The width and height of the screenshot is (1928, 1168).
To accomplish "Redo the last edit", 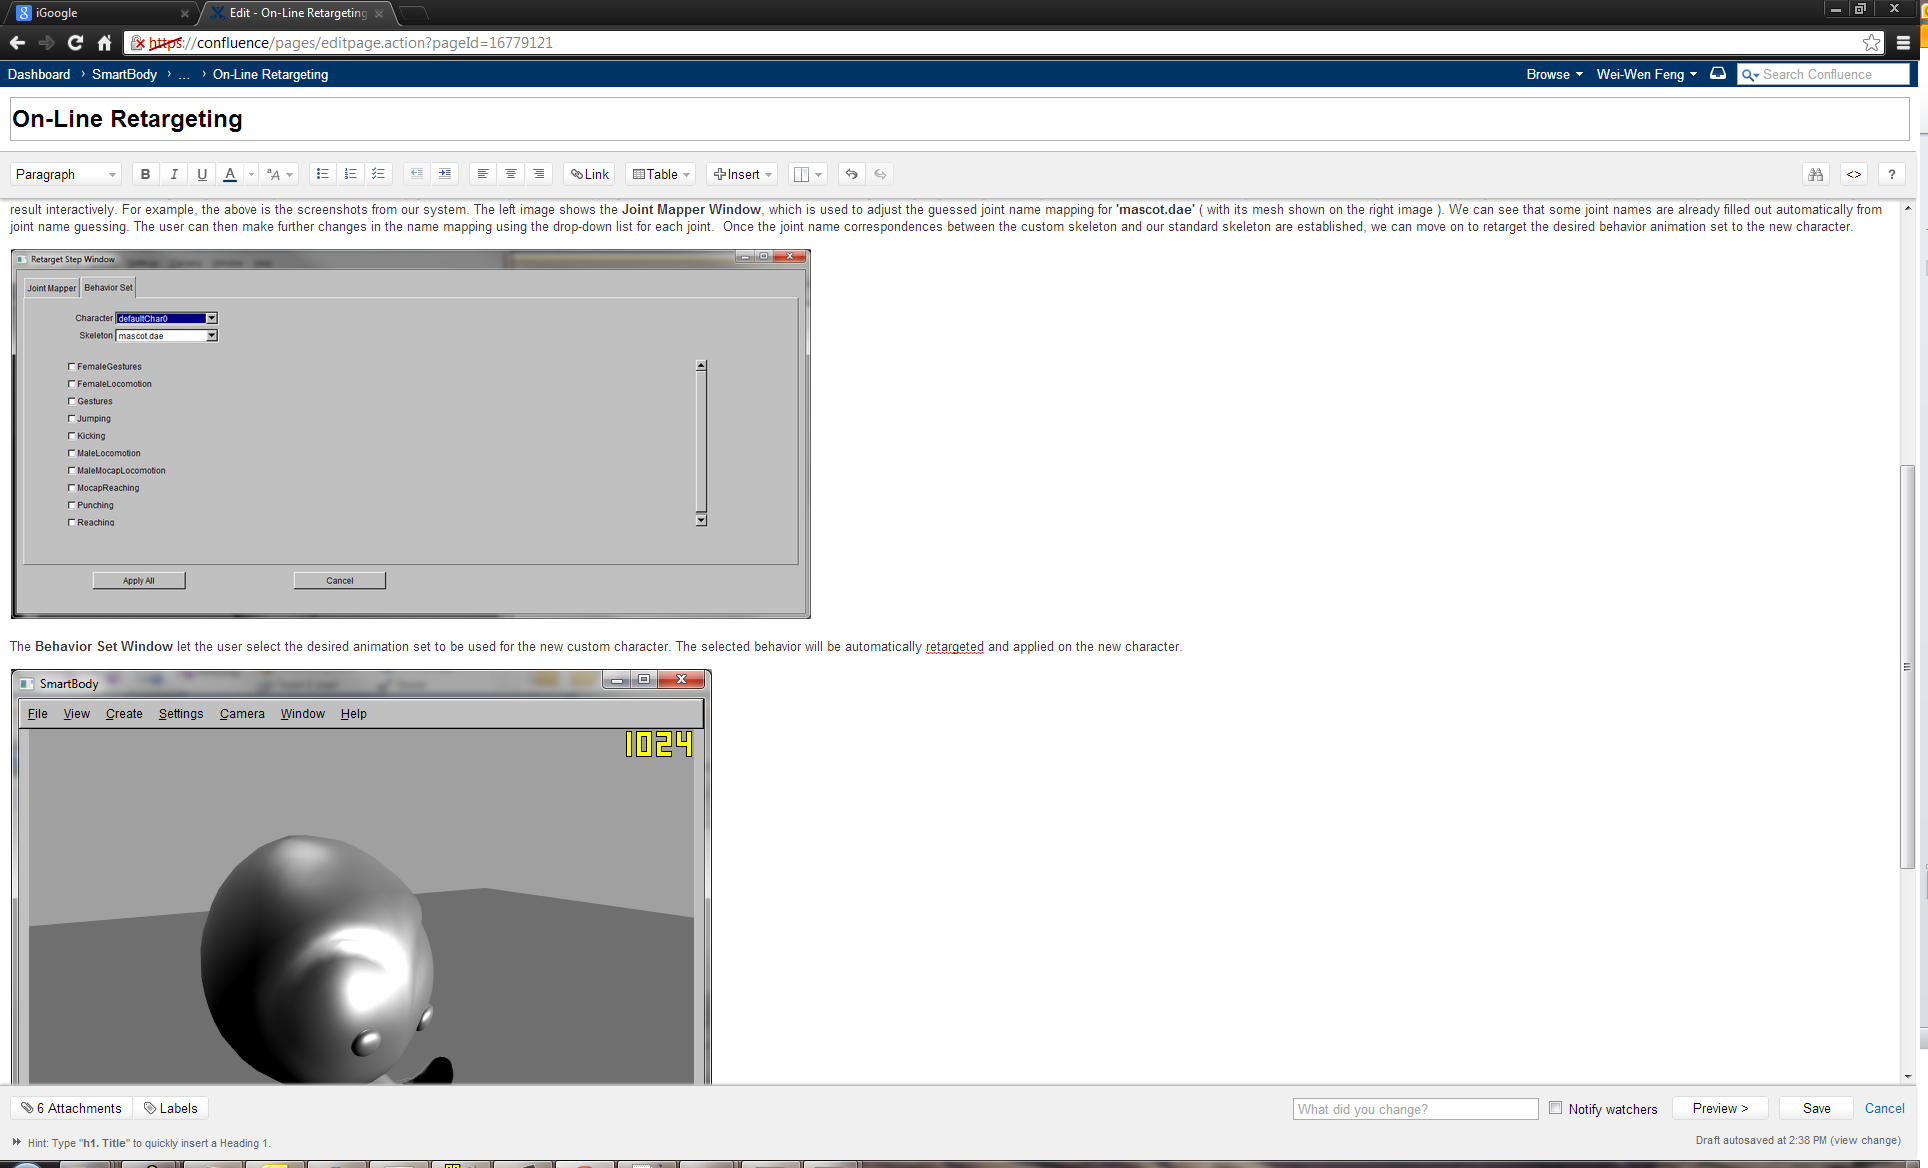I will (x=880, y=174).
